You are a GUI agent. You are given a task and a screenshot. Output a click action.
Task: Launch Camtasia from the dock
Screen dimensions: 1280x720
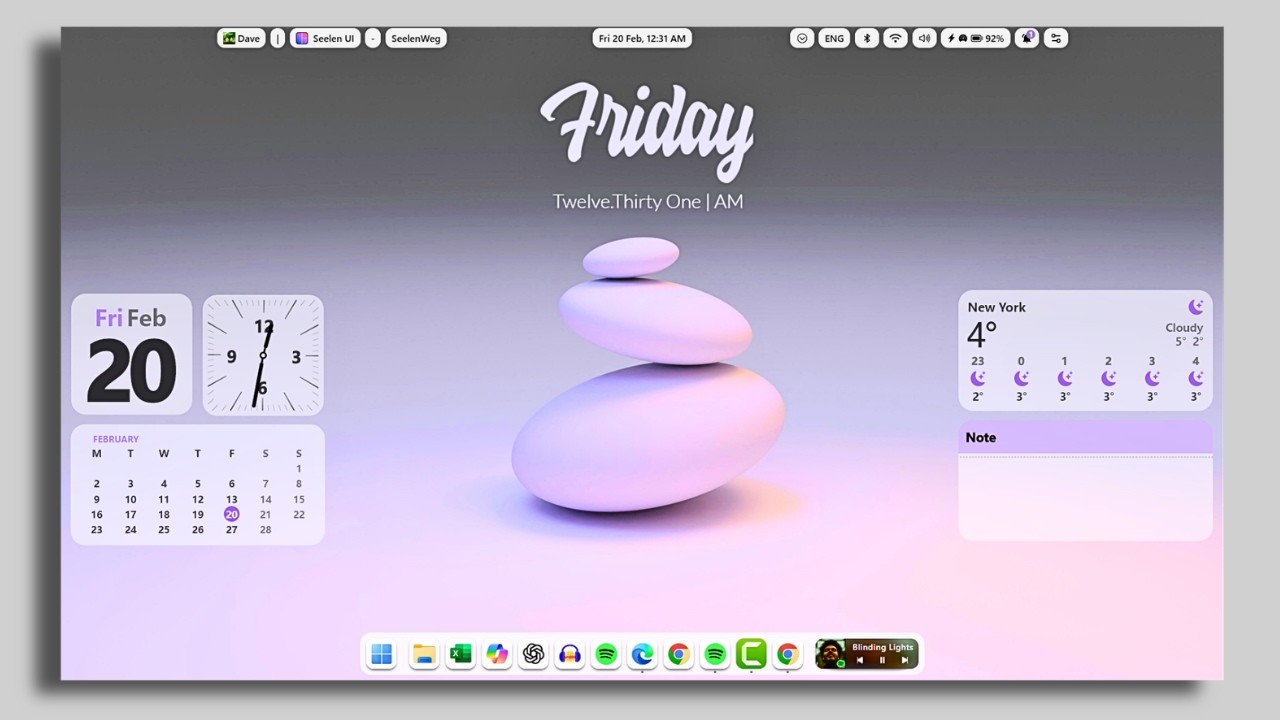click(x=751, y=654)
